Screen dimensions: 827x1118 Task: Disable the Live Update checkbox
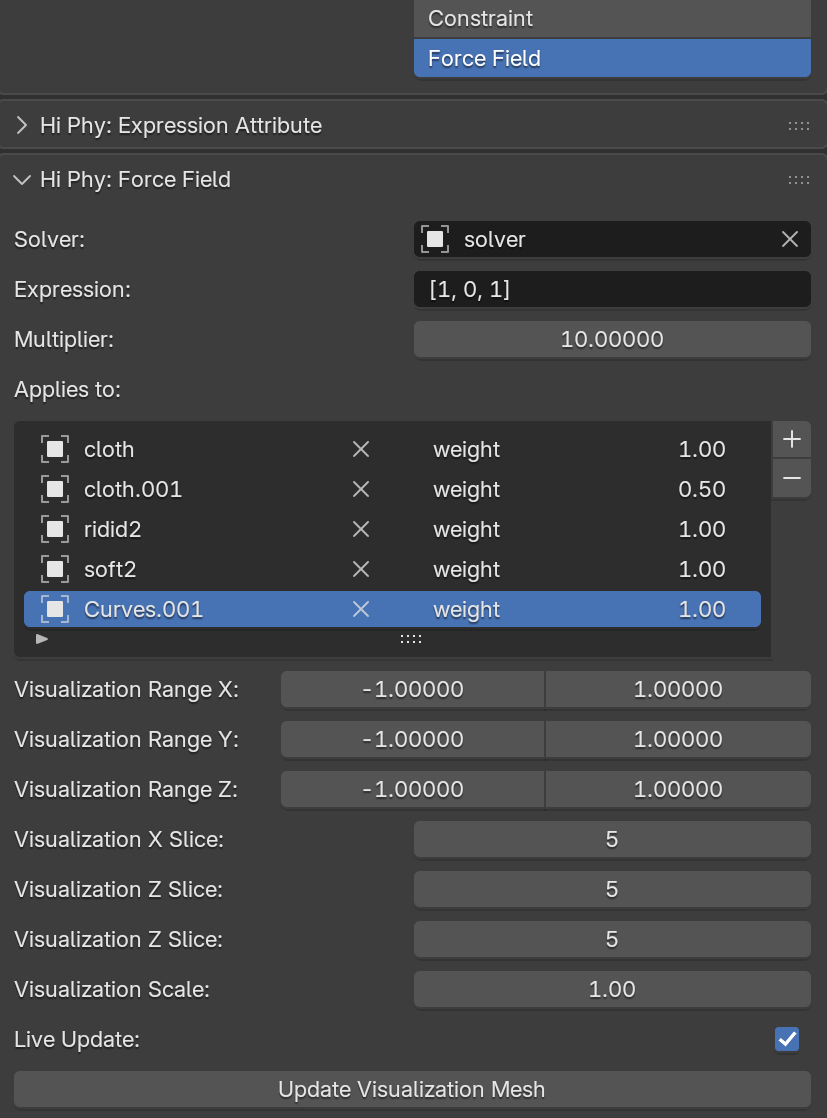click(787, 1040)
